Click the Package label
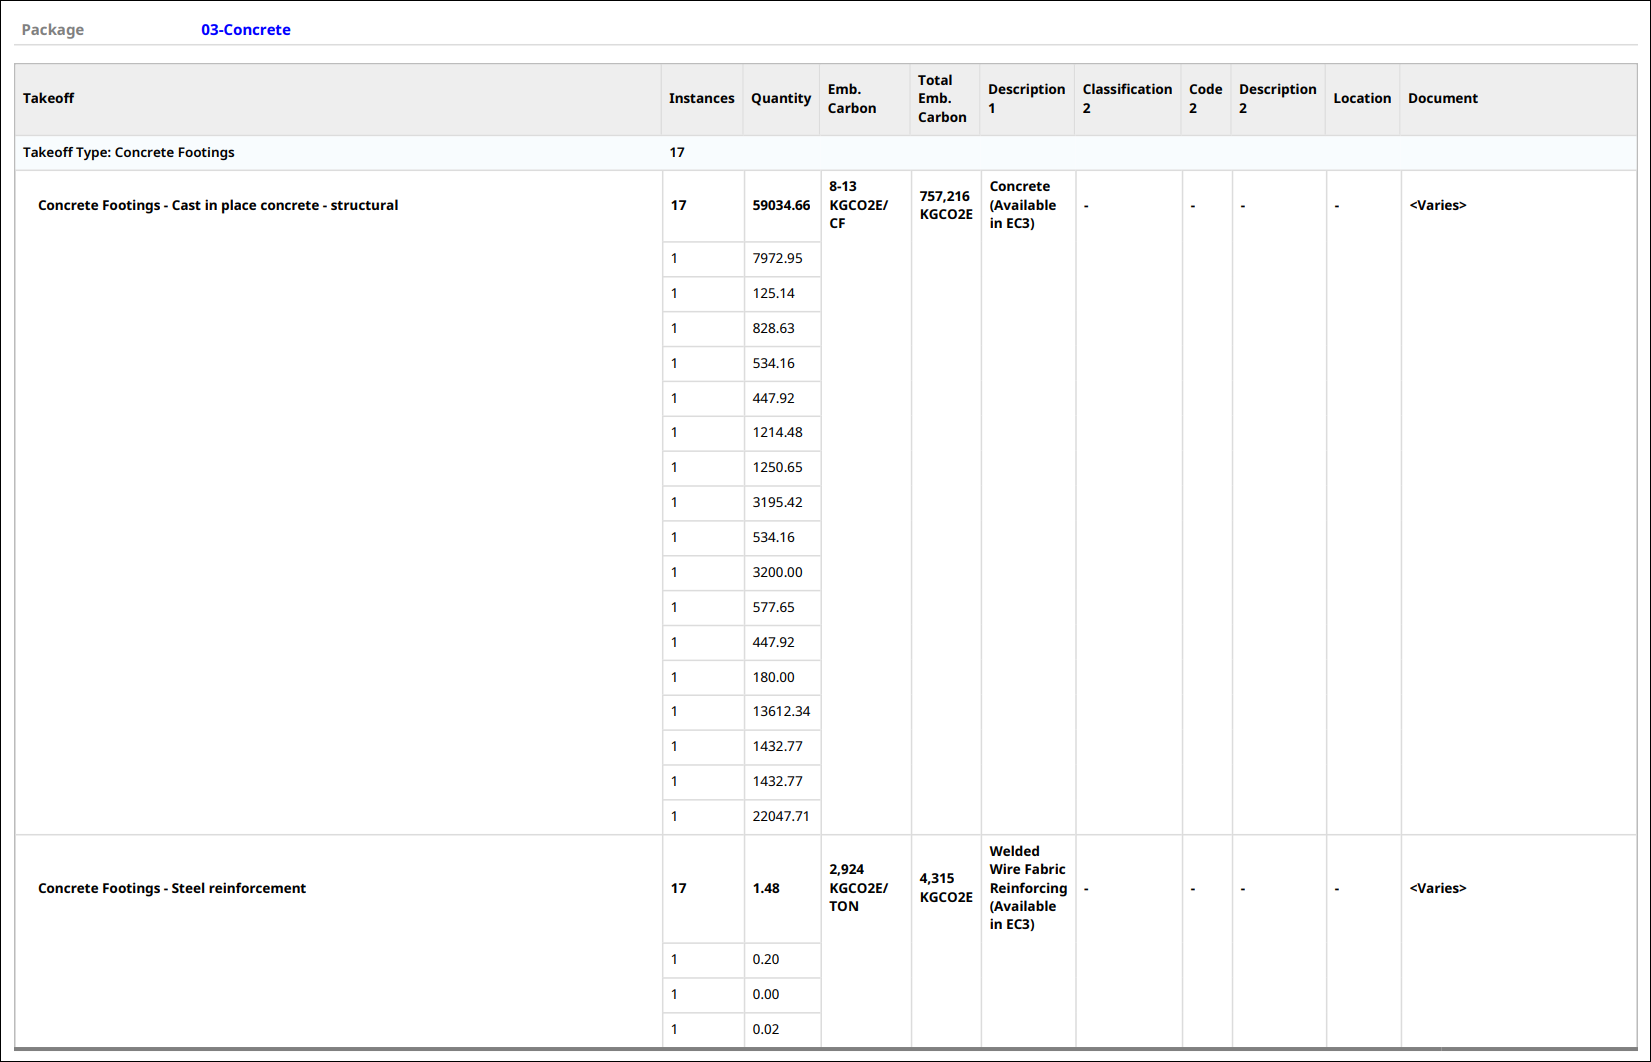 pos(53,30)
